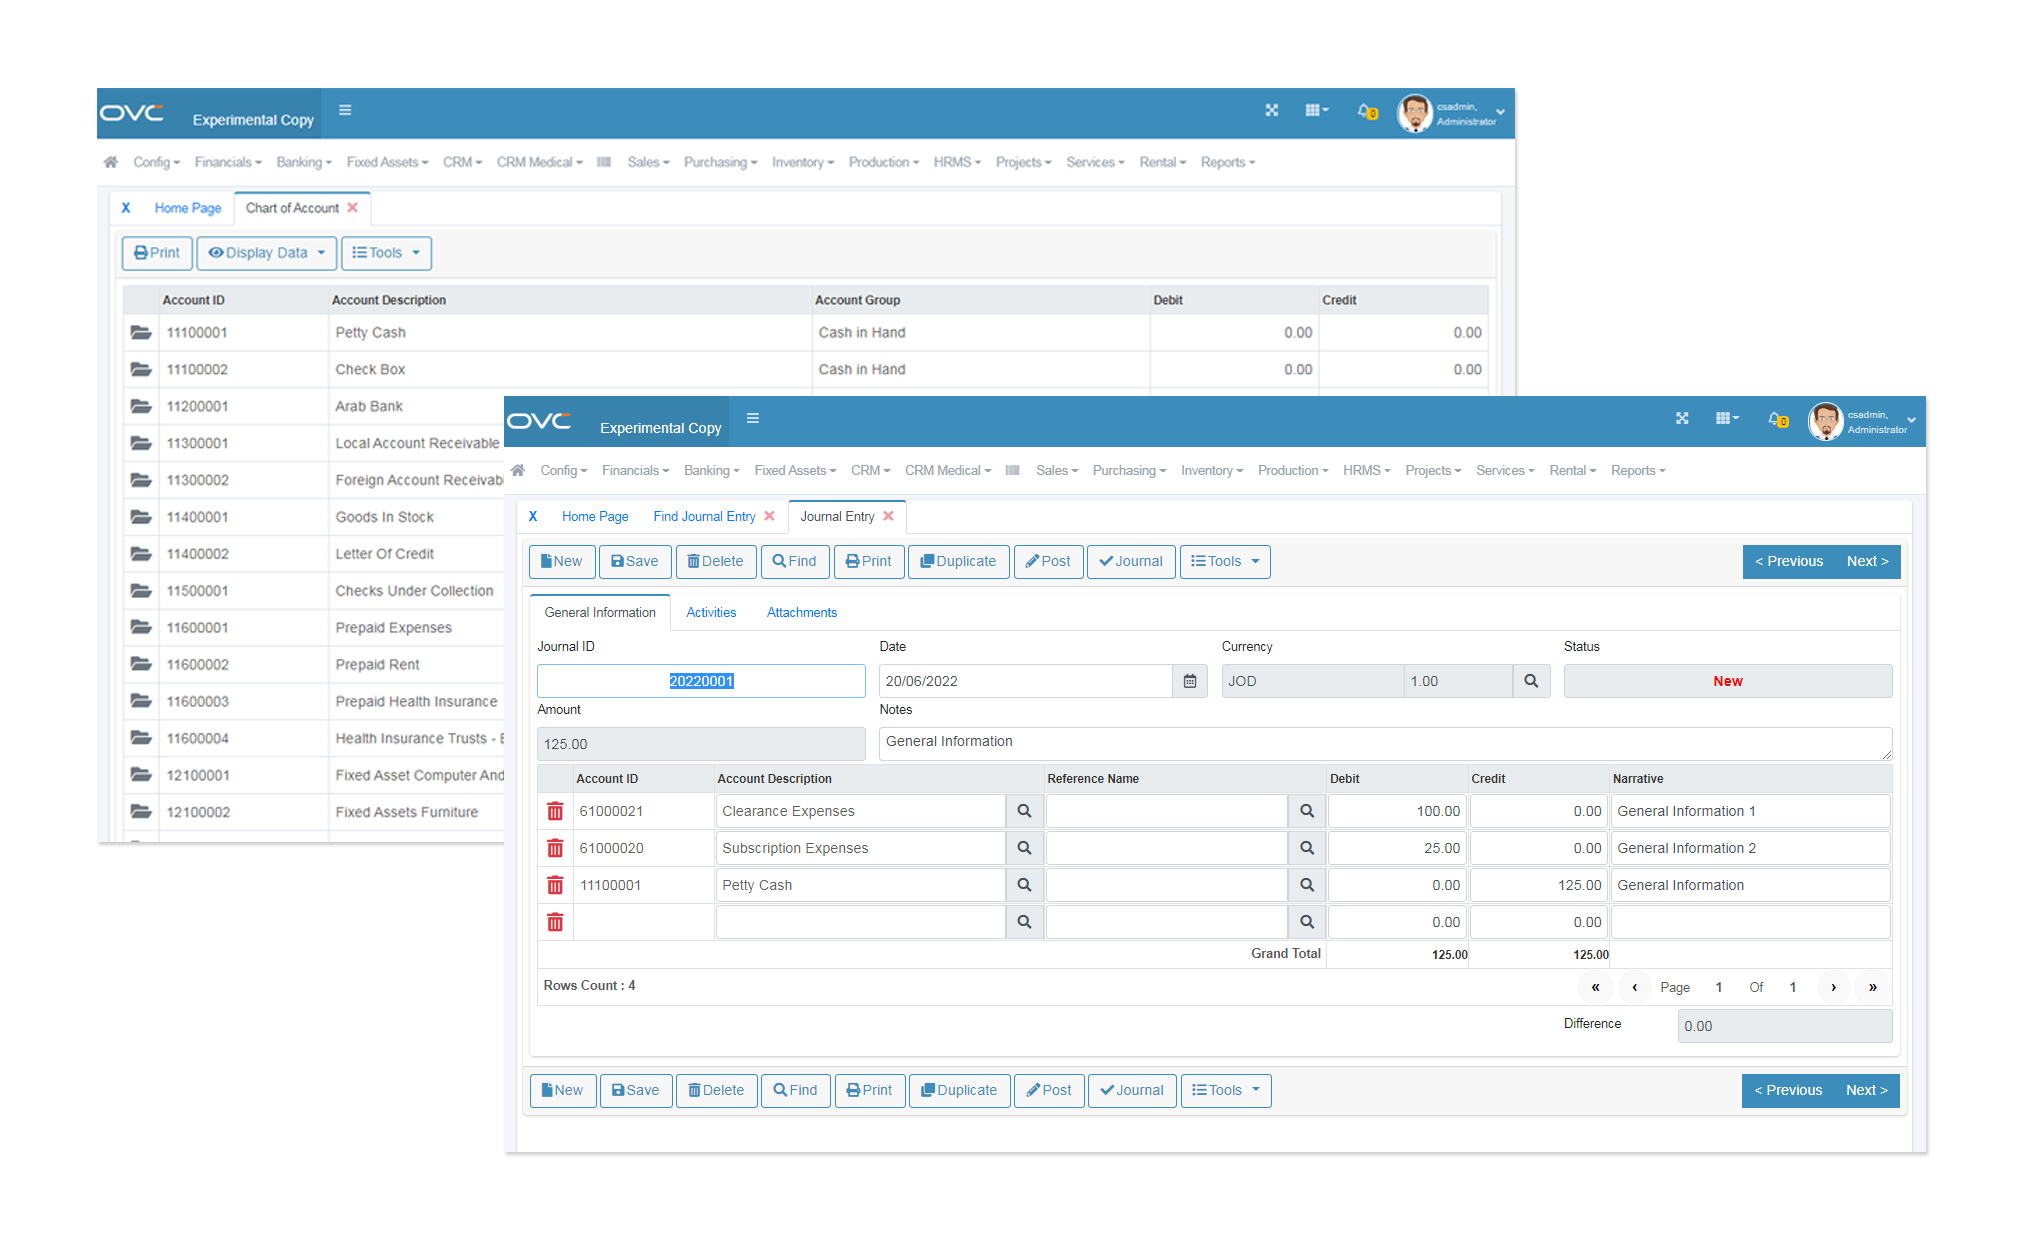Open account lookup for Clearance Expenses row
The width and height of the screenshot is (2023, 1239).
1024,811
